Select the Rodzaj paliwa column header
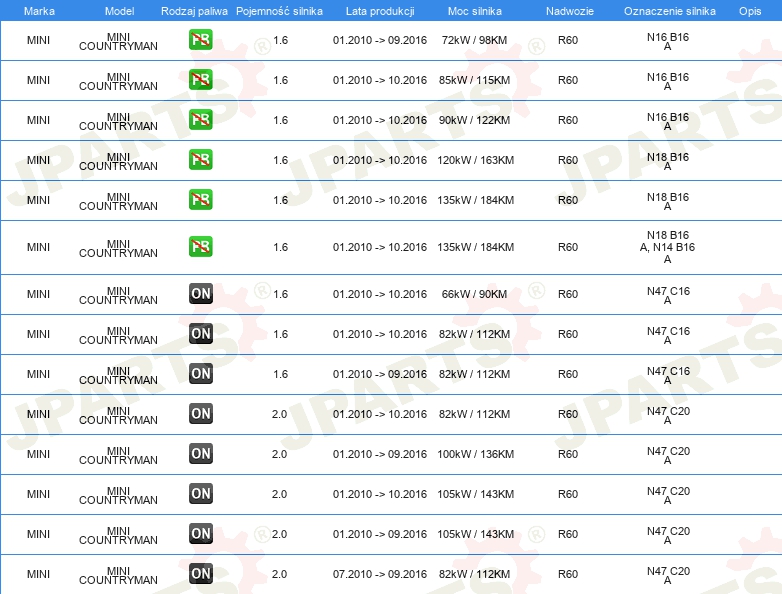Viewport: 782px width, 594px height. point(194,11)
